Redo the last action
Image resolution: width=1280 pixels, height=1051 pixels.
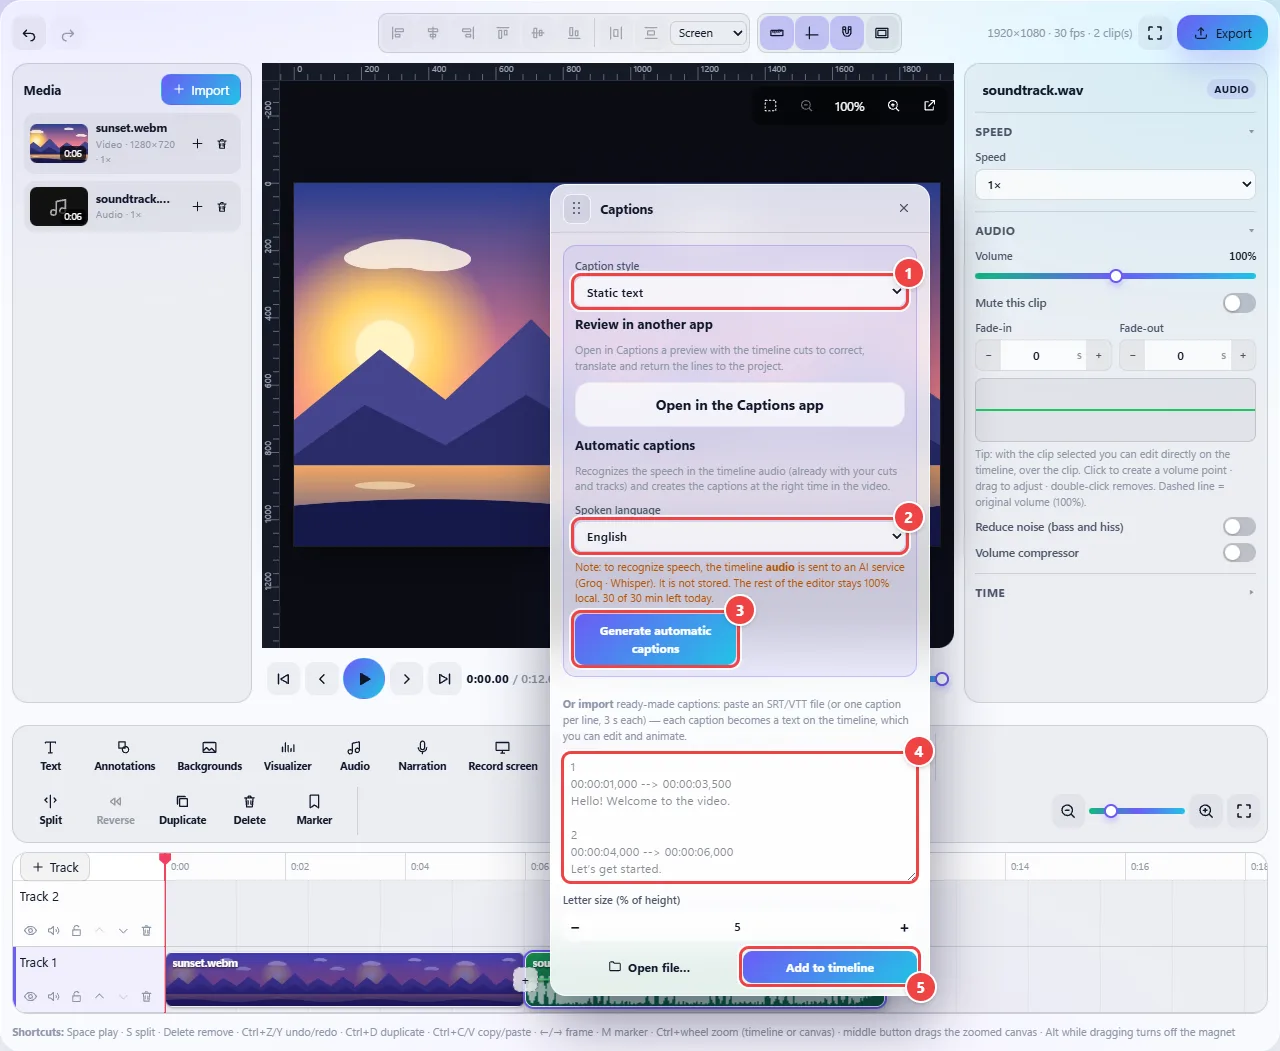point(68,35)
